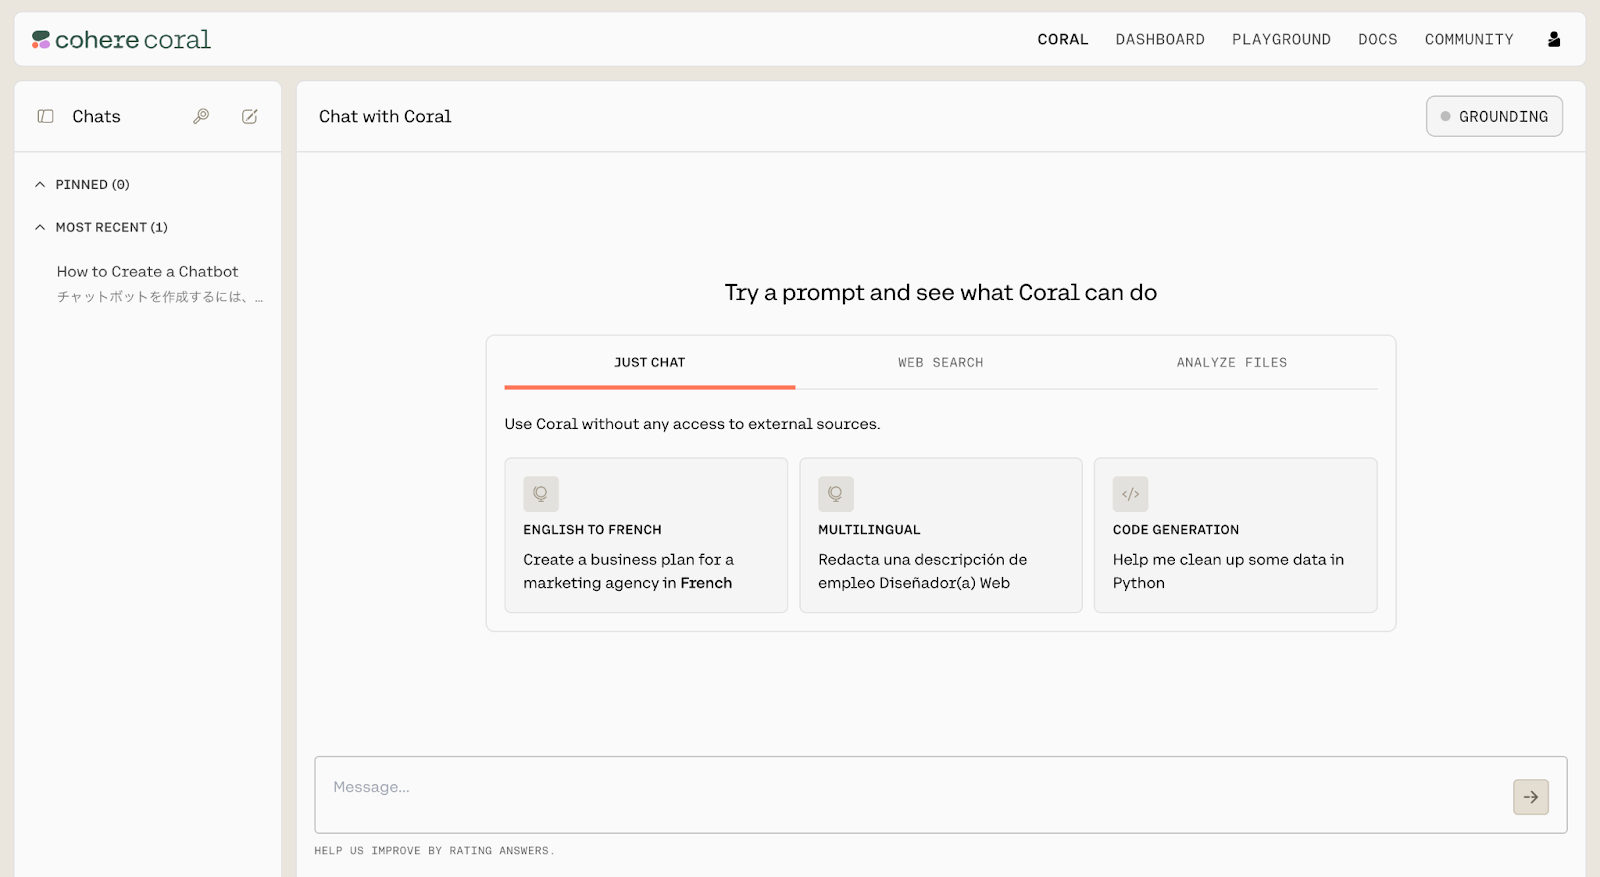This screenshot has height=877, width=1600.
Task: Collapse the Most Recent chats section
Action: coord(40,228)
